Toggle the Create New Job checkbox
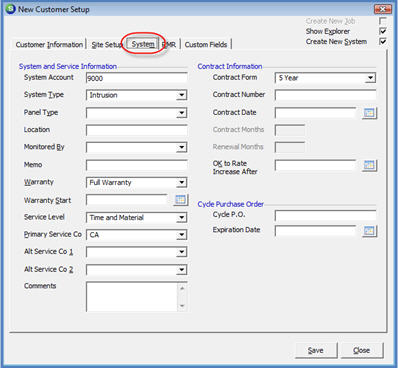This screenshot has width=398, height=368. tap(383, 21)
